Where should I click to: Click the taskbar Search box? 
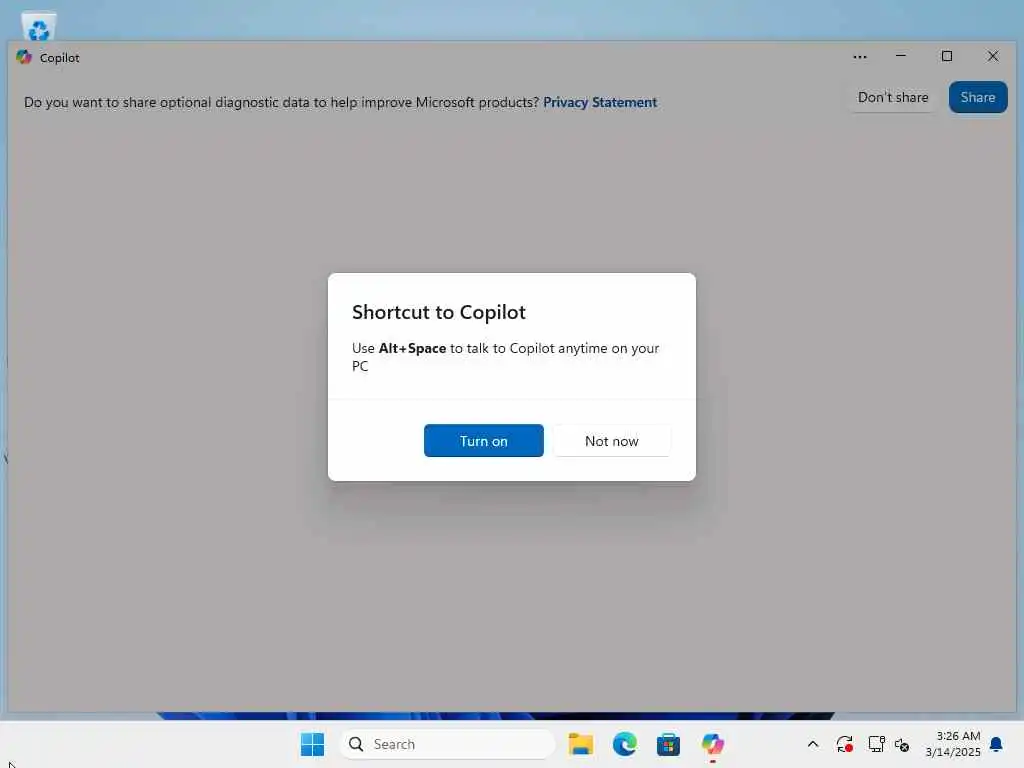(447, 744)
